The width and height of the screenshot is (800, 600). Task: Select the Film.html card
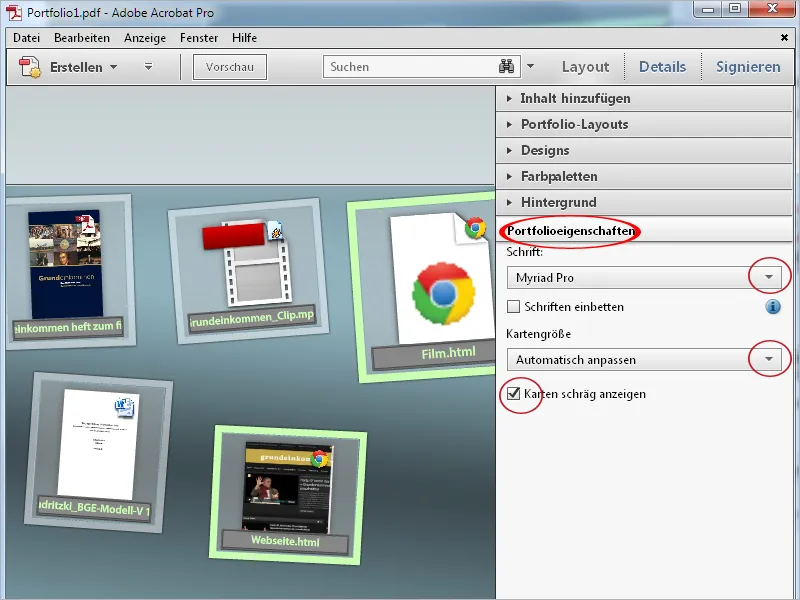[423, 288]
